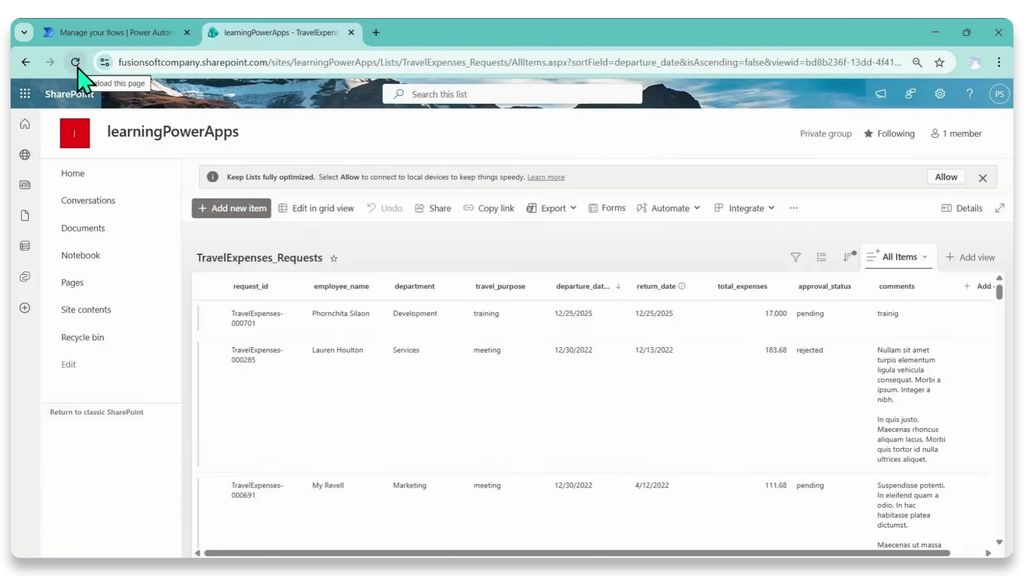This screenshot has height=576, width=1024.
Task: Click the horizontal scrollbar of the list
Action: point(577,553)
